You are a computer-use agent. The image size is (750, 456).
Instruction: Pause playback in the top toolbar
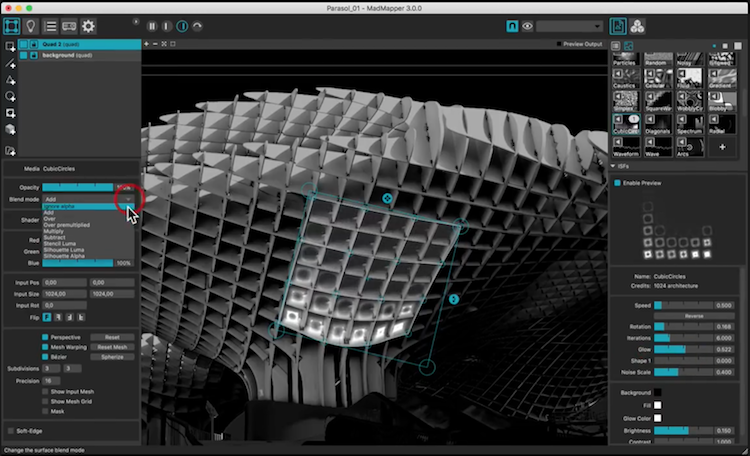tap(152, 26)
